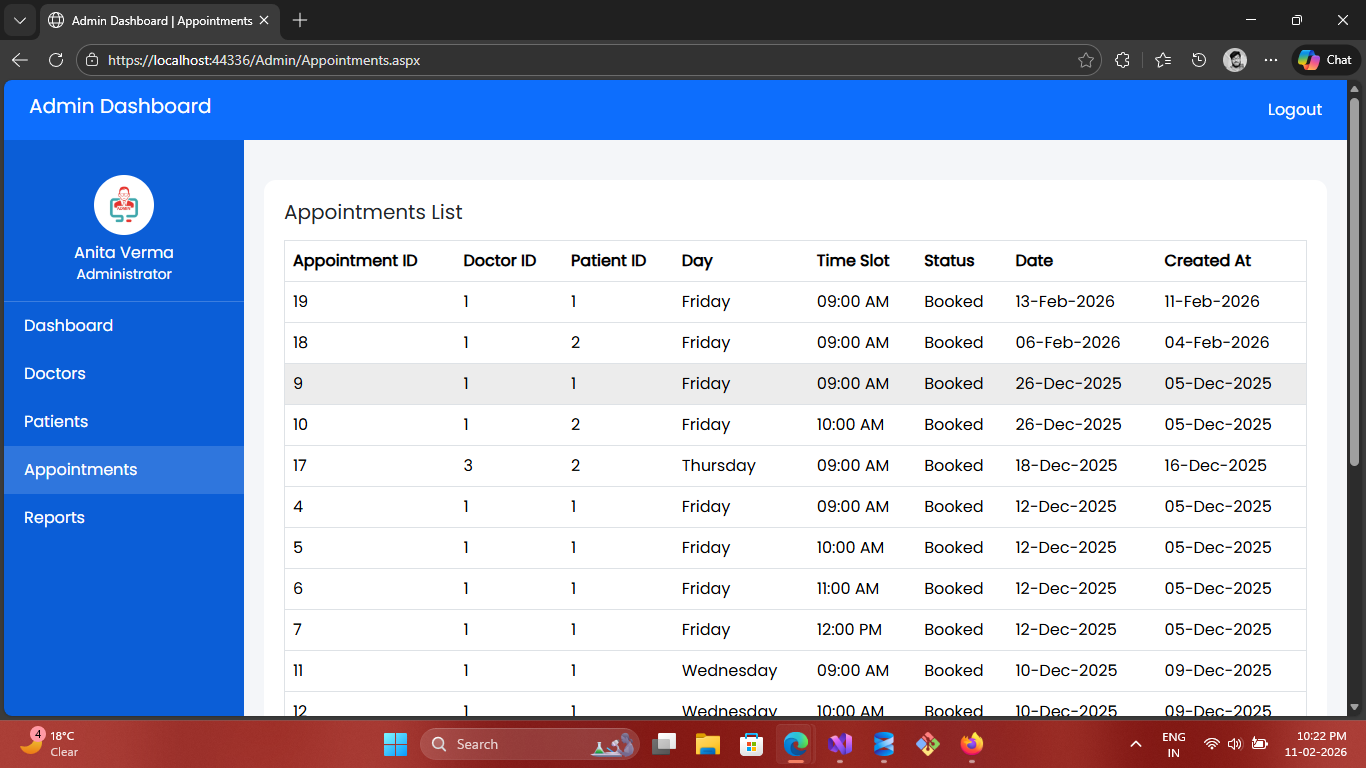The width and height of the screenshot is (1366, 768).
Task: Open a new browser tab
Action: point(300,20)
